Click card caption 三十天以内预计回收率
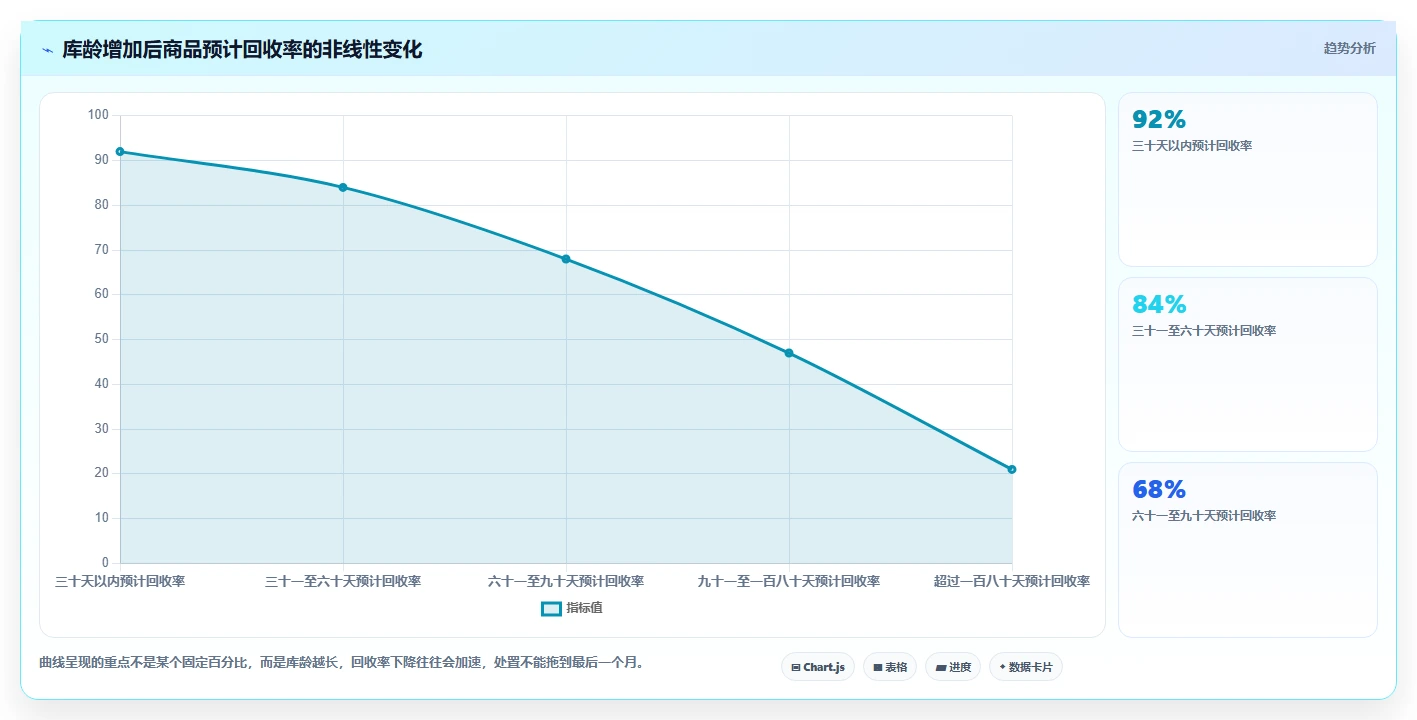Screen dimensions: 1417x720 click(1192, 146)
